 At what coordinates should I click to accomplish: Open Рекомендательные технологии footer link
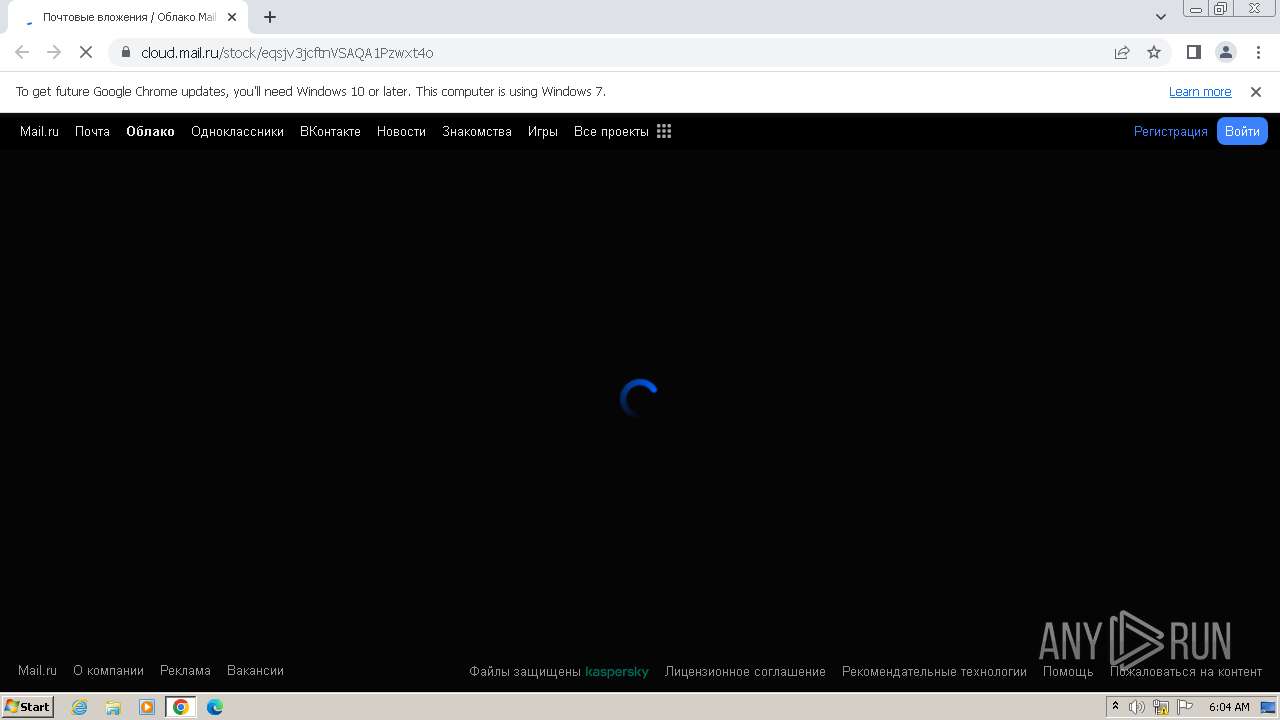click(x=934, y=671)
